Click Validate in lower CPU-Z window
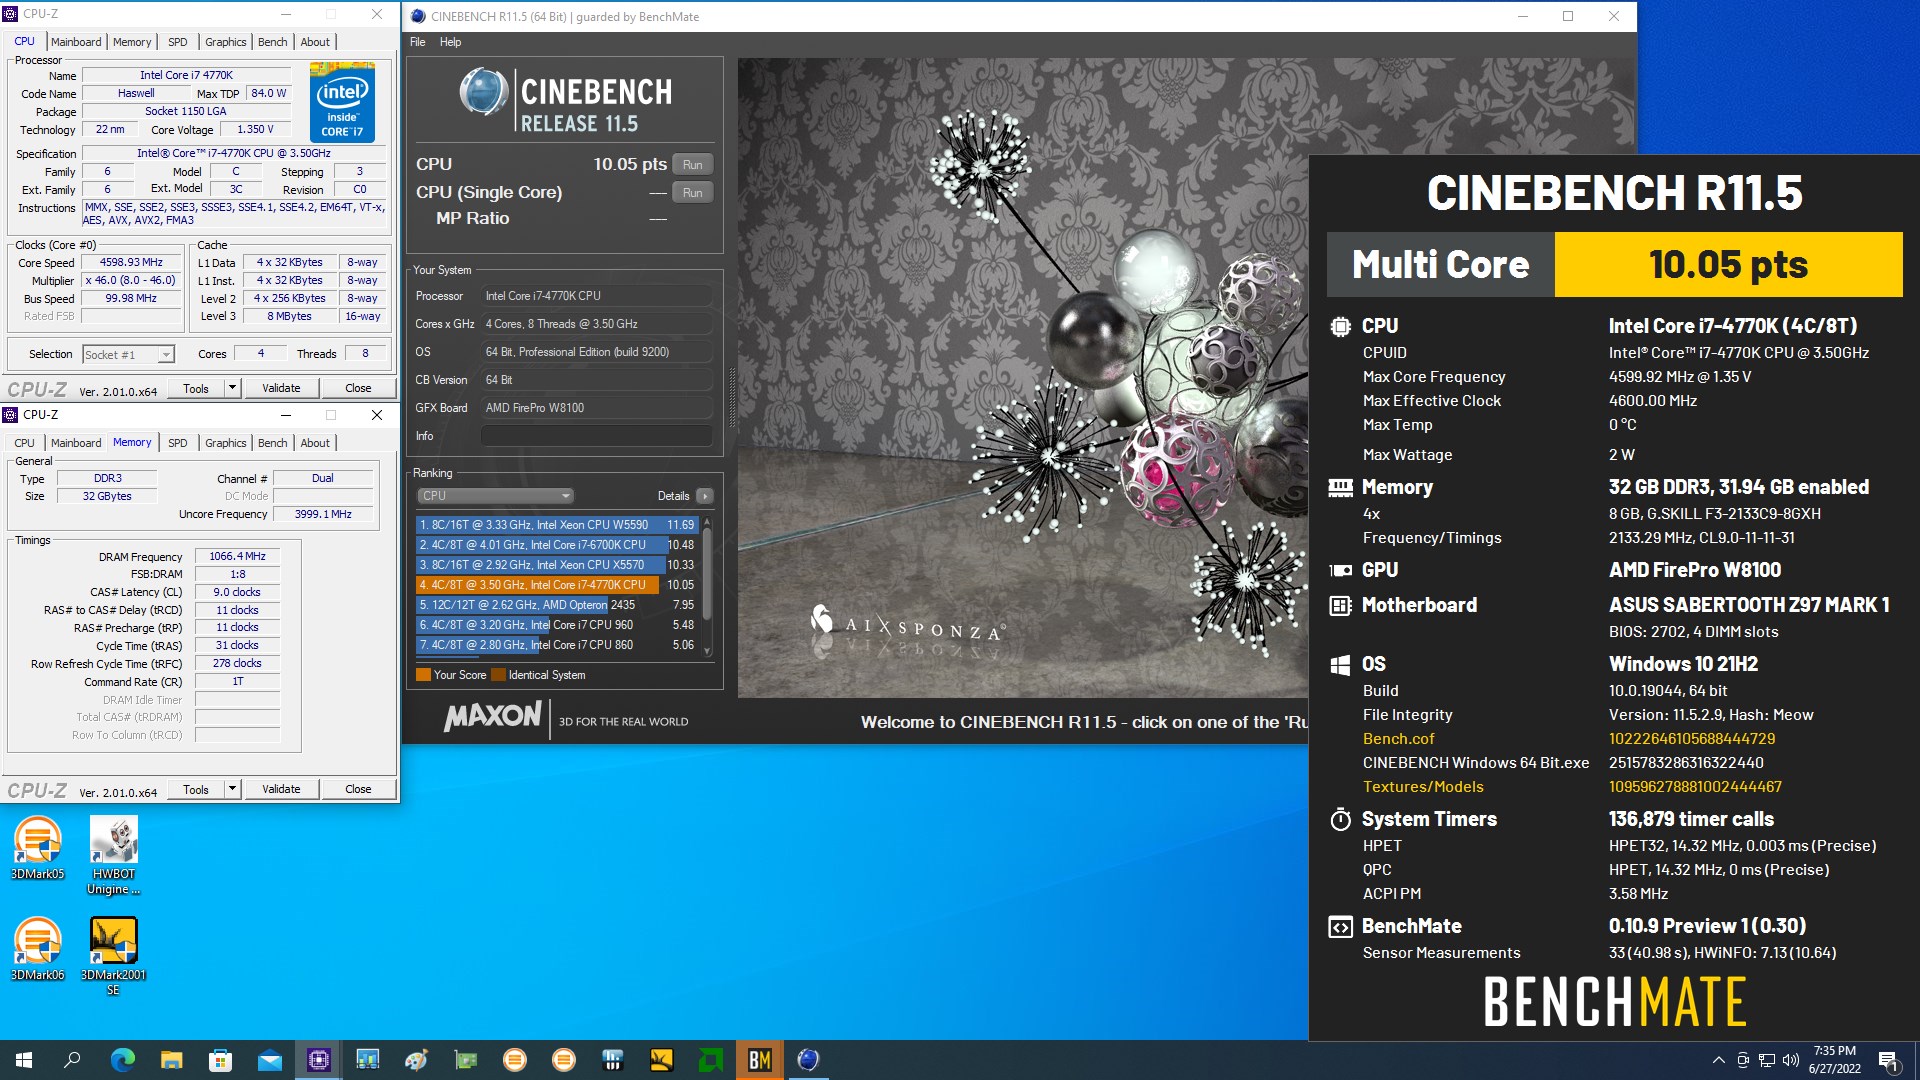The image size is (1920, 1080). [x=281, y=789]
